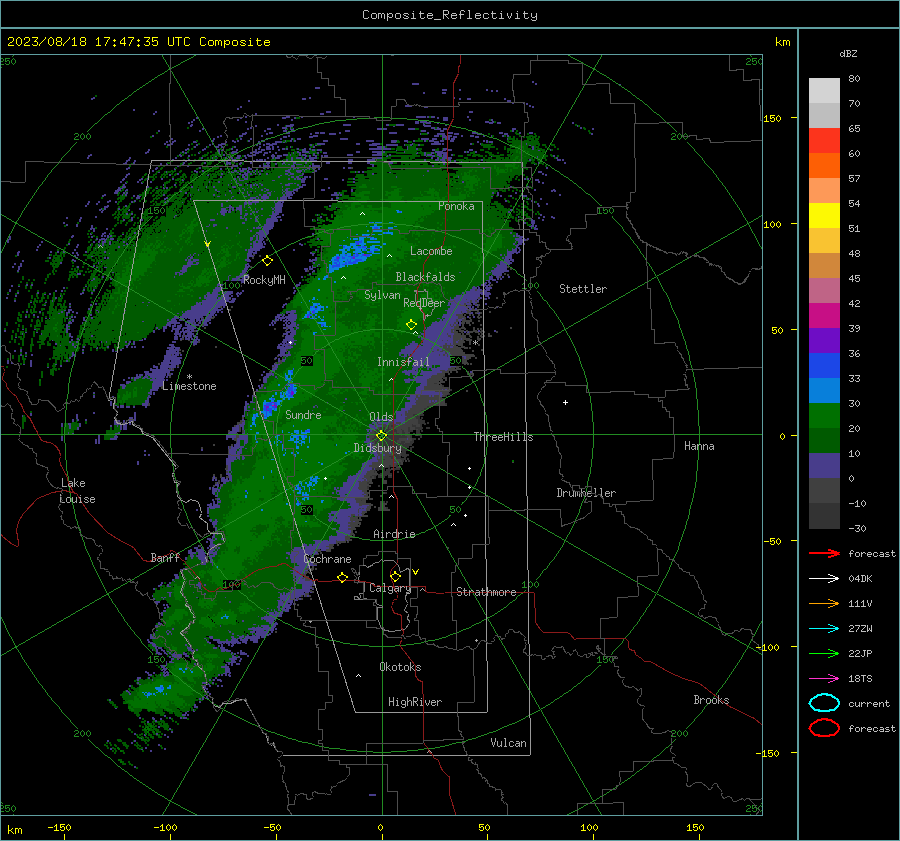Click the Innisfail city label
Screen dimensions: 900x841
[x=403, y=362]
